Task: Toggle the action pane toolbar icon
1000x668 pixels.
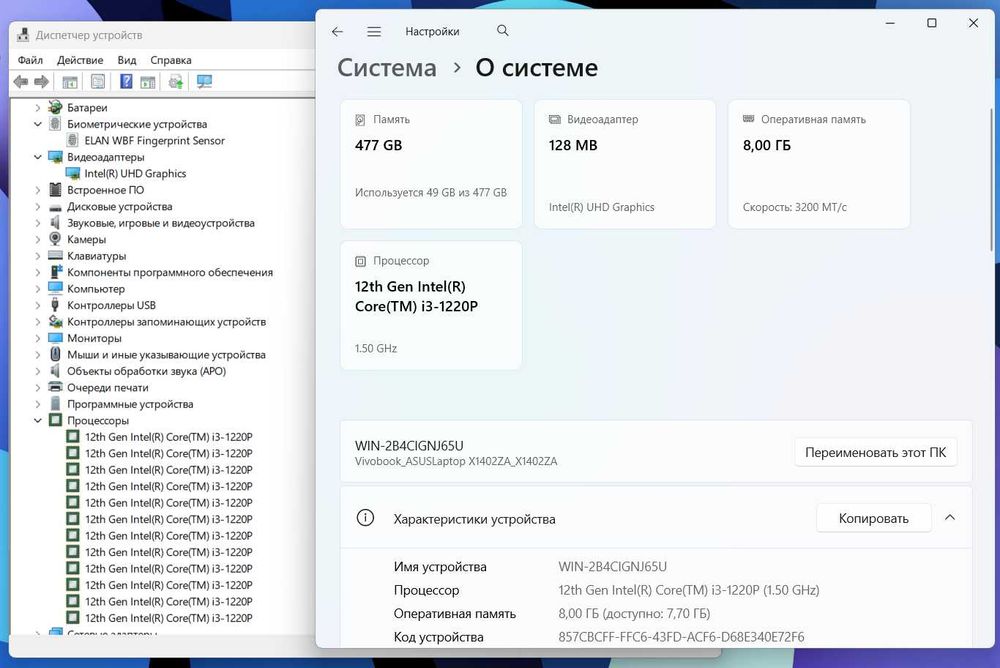Action: [x=148, y=82]
